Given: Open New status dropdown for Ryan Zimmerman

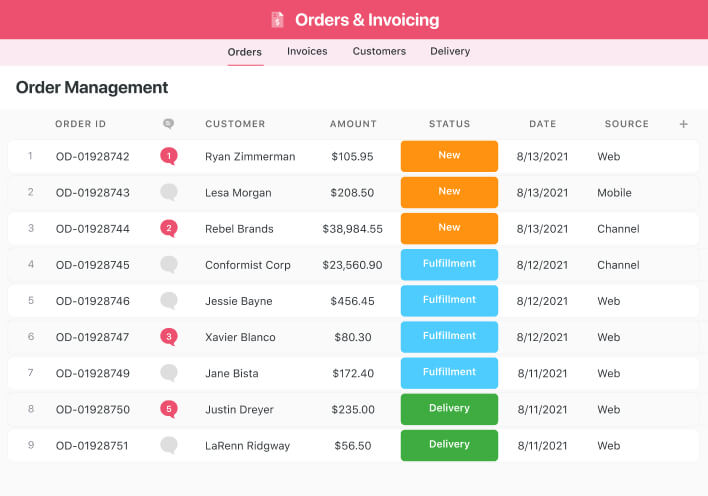Looking at the screenshot, I should (449, 156).
